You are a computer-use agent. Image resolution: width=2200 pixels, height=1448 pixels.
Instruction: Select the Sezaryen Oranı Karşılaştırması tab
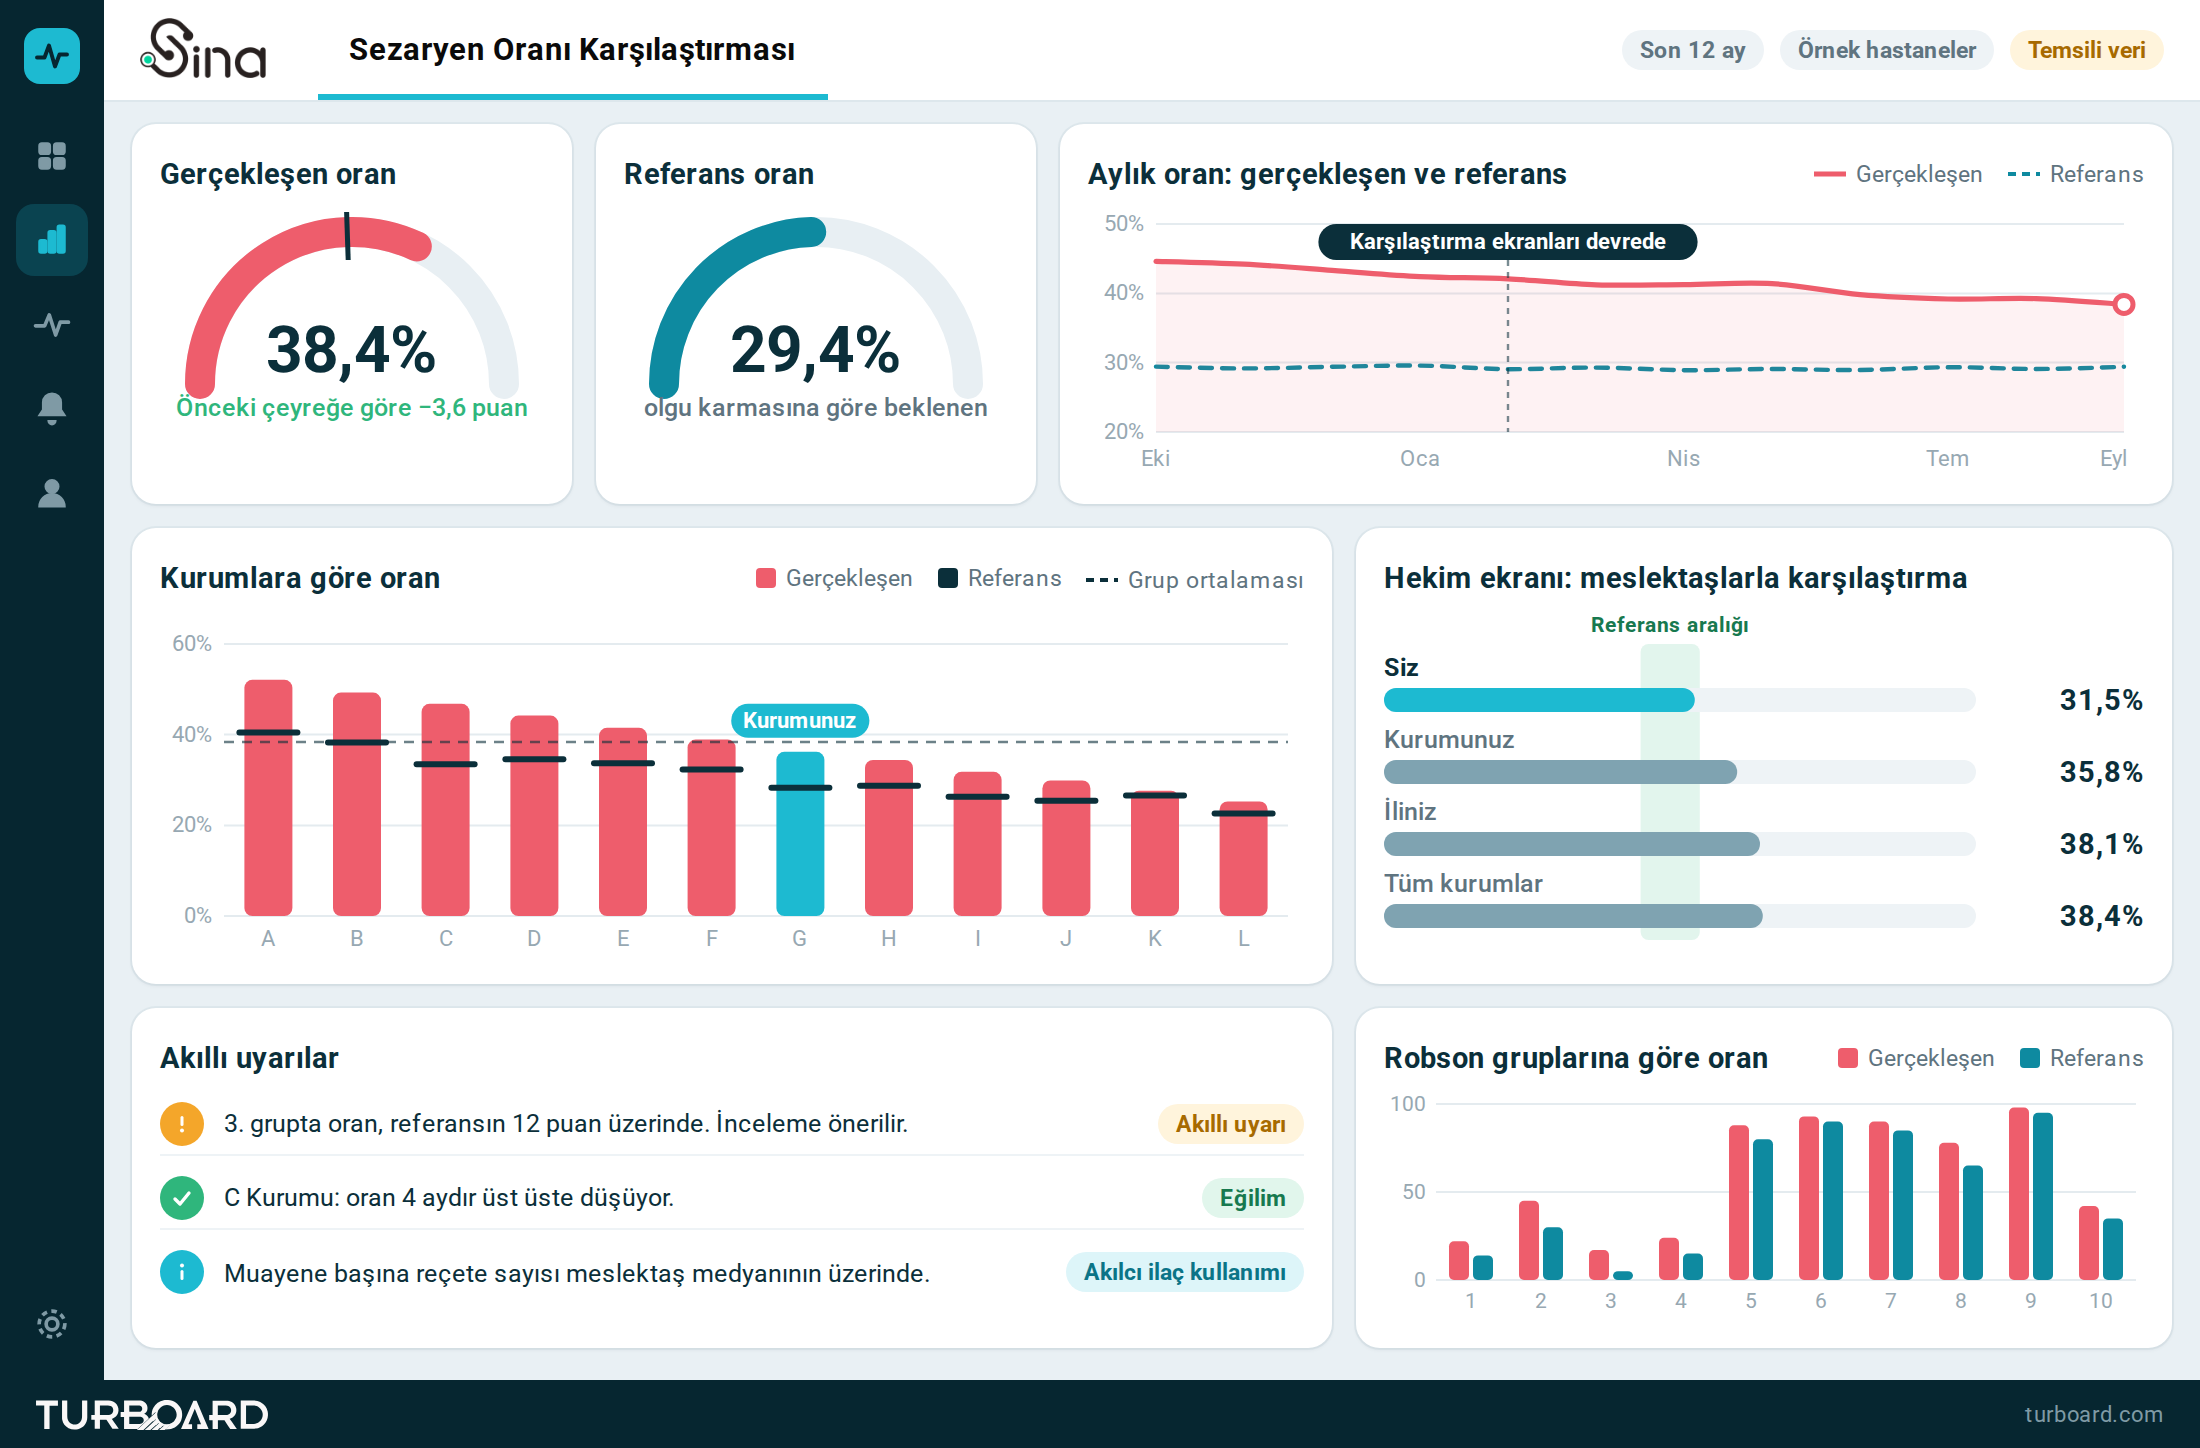[572, 50]
